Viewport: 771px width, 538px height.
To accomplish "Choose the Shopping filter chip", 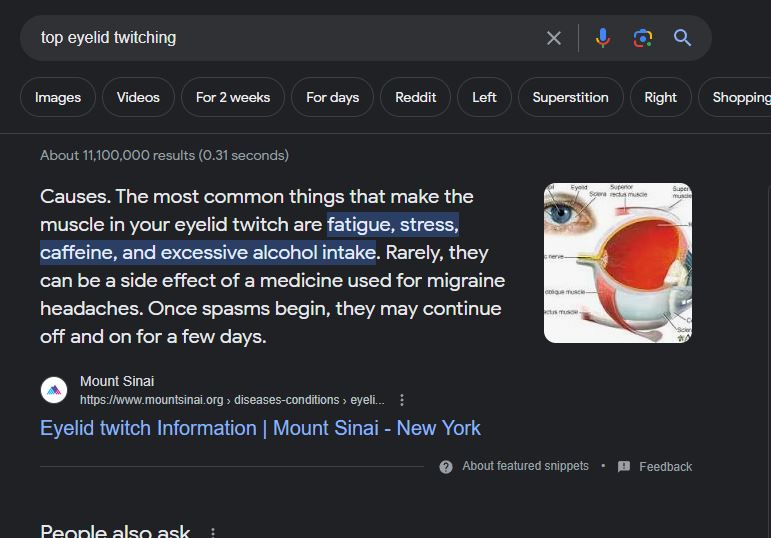I will 736,97.
